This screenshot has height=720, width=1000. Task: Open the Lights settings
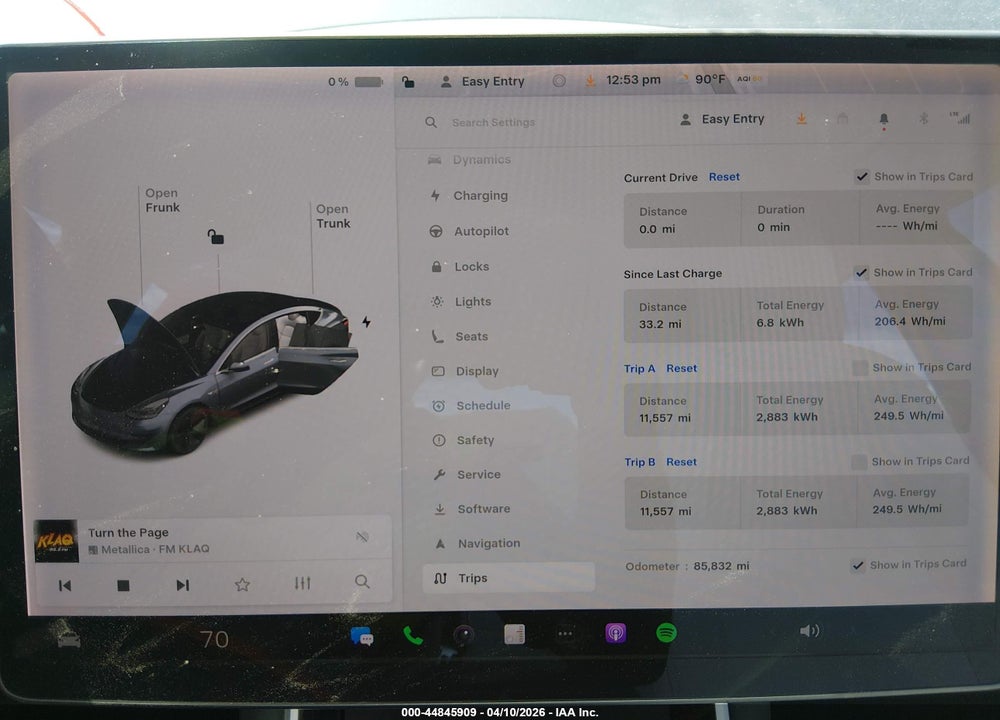pos(461,302)
